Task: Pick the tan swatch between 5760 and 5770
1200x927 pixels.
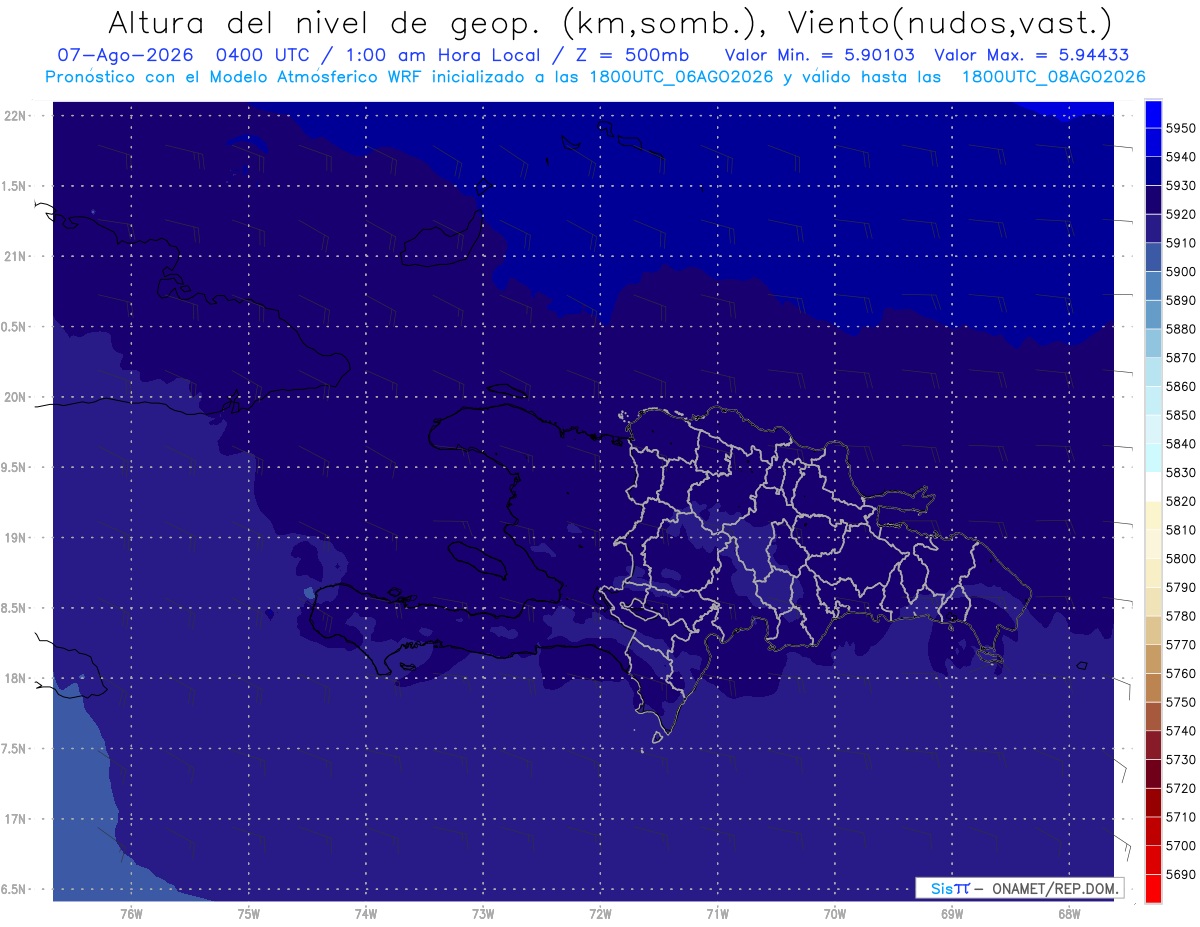Action: [1153, 659]
